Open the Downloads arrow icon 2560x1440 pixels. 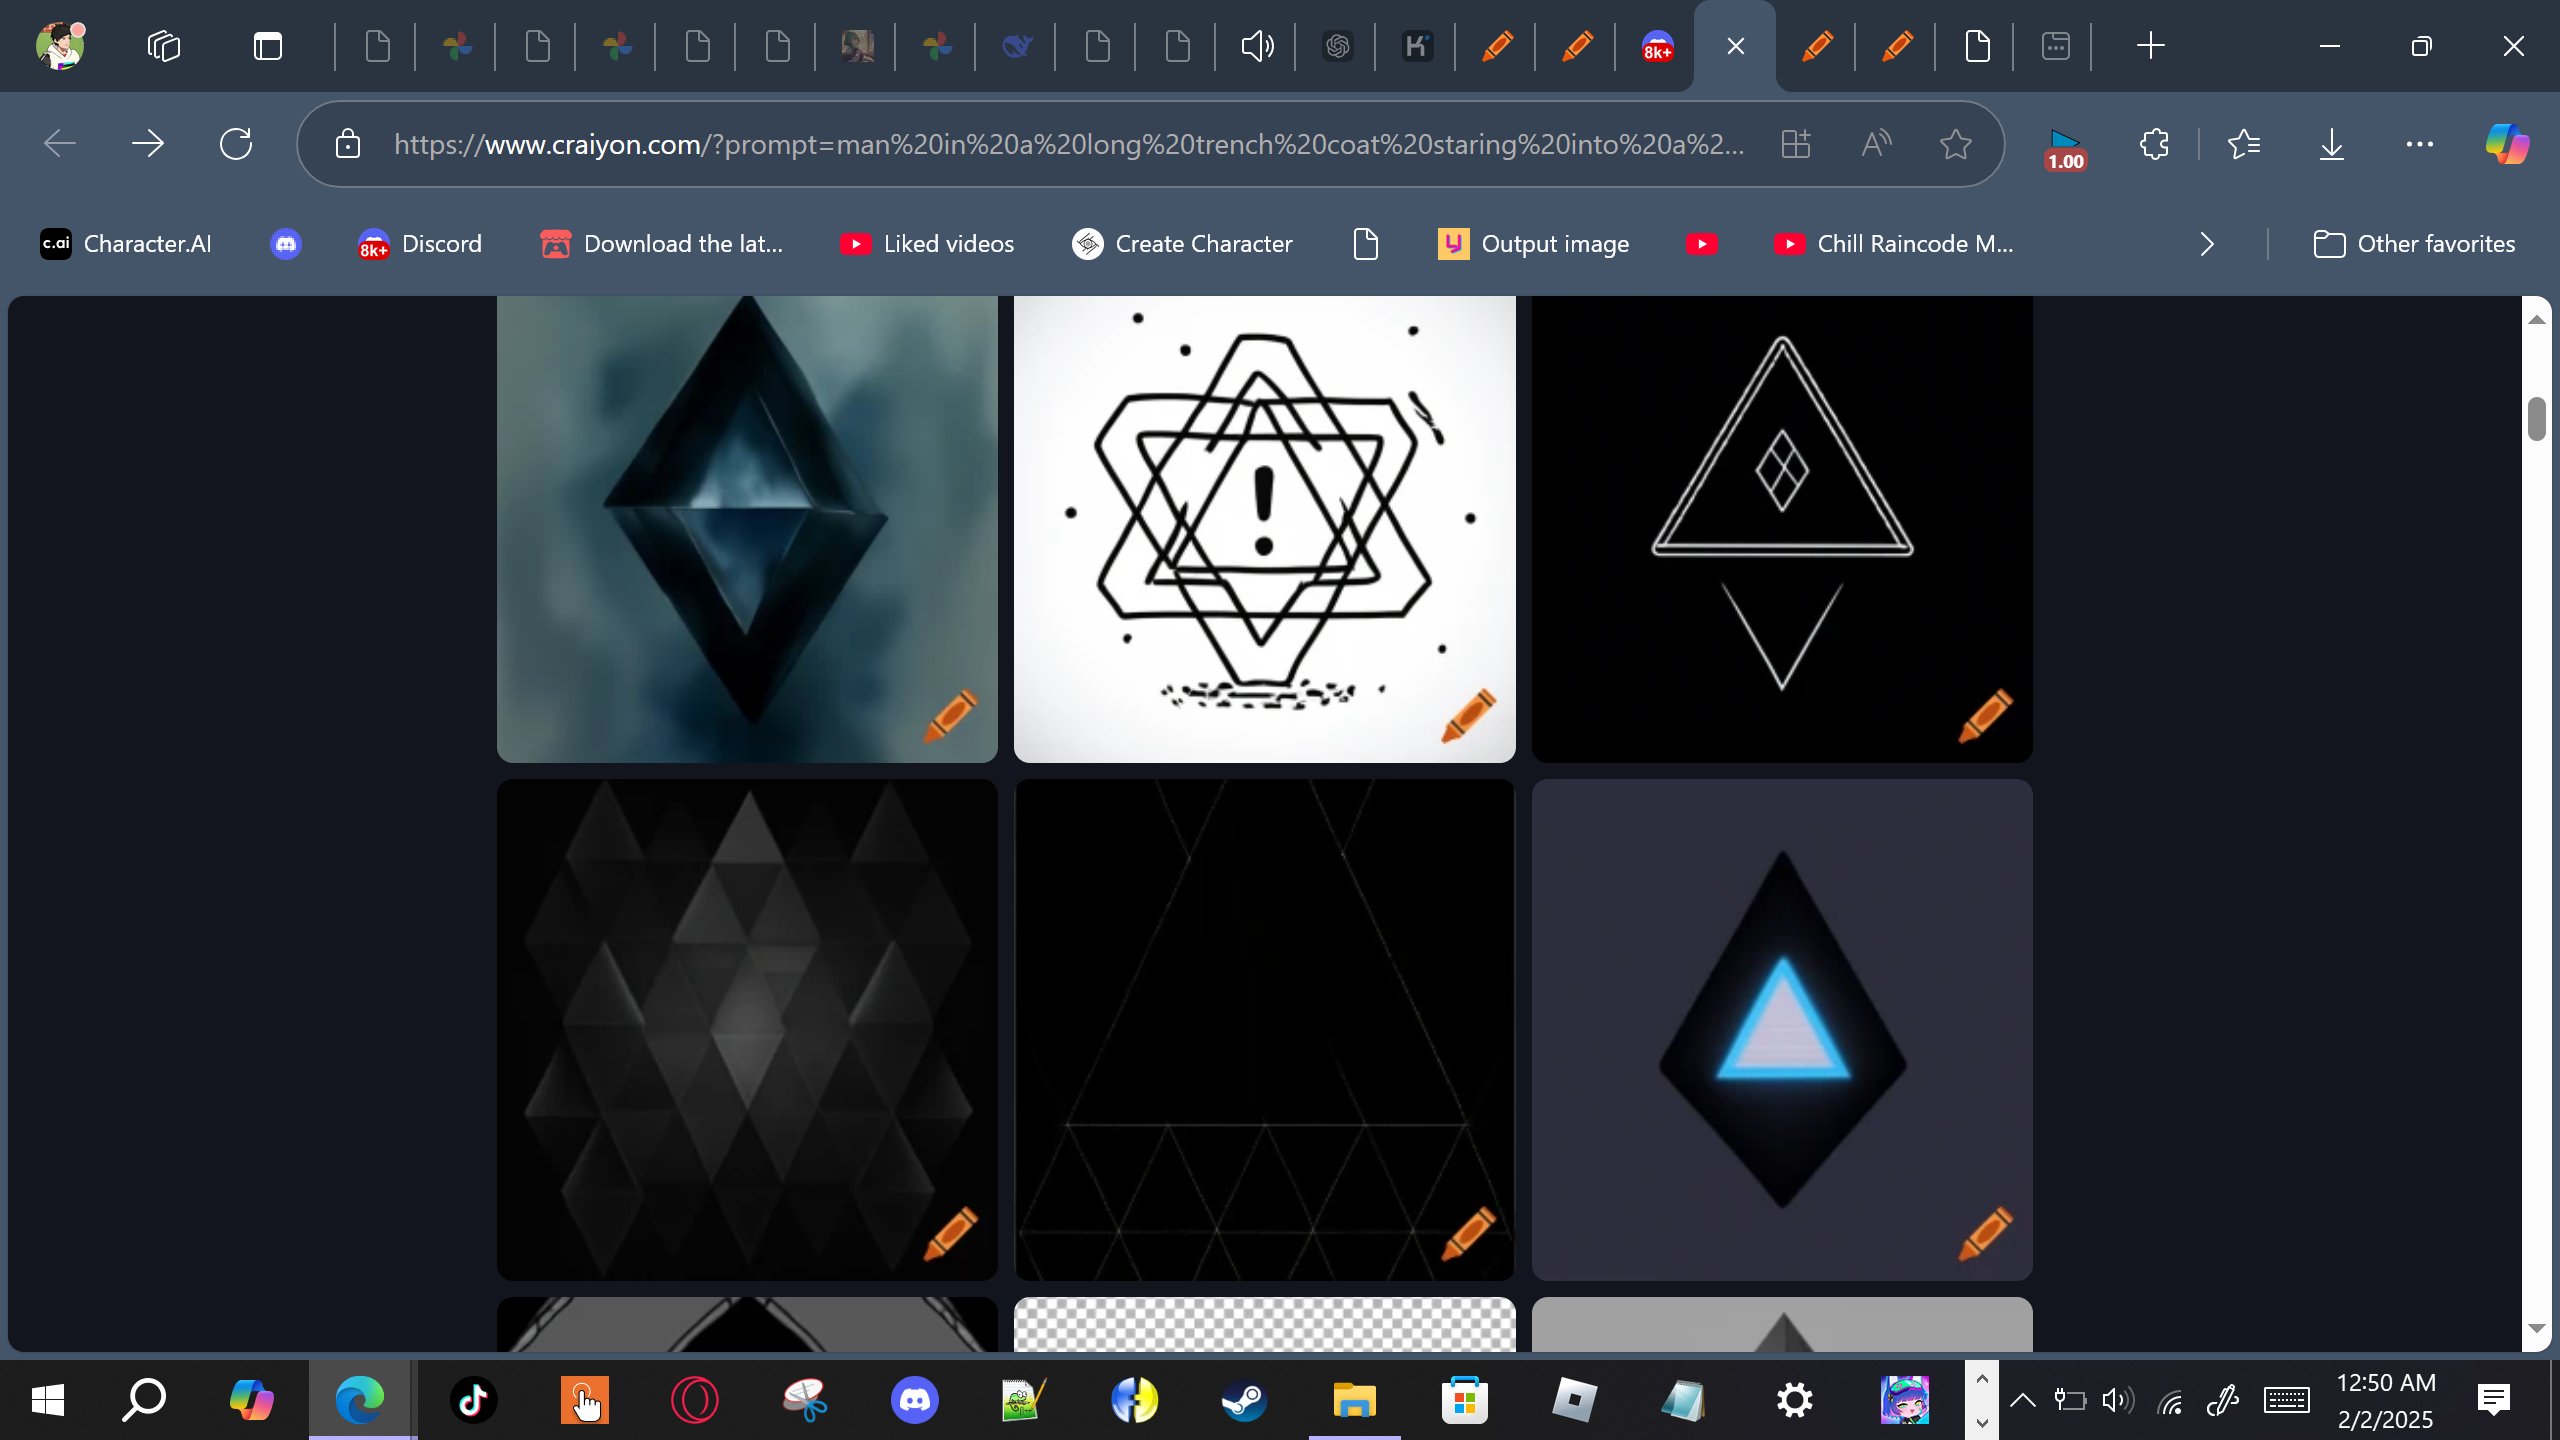(x=2331, y=144)
